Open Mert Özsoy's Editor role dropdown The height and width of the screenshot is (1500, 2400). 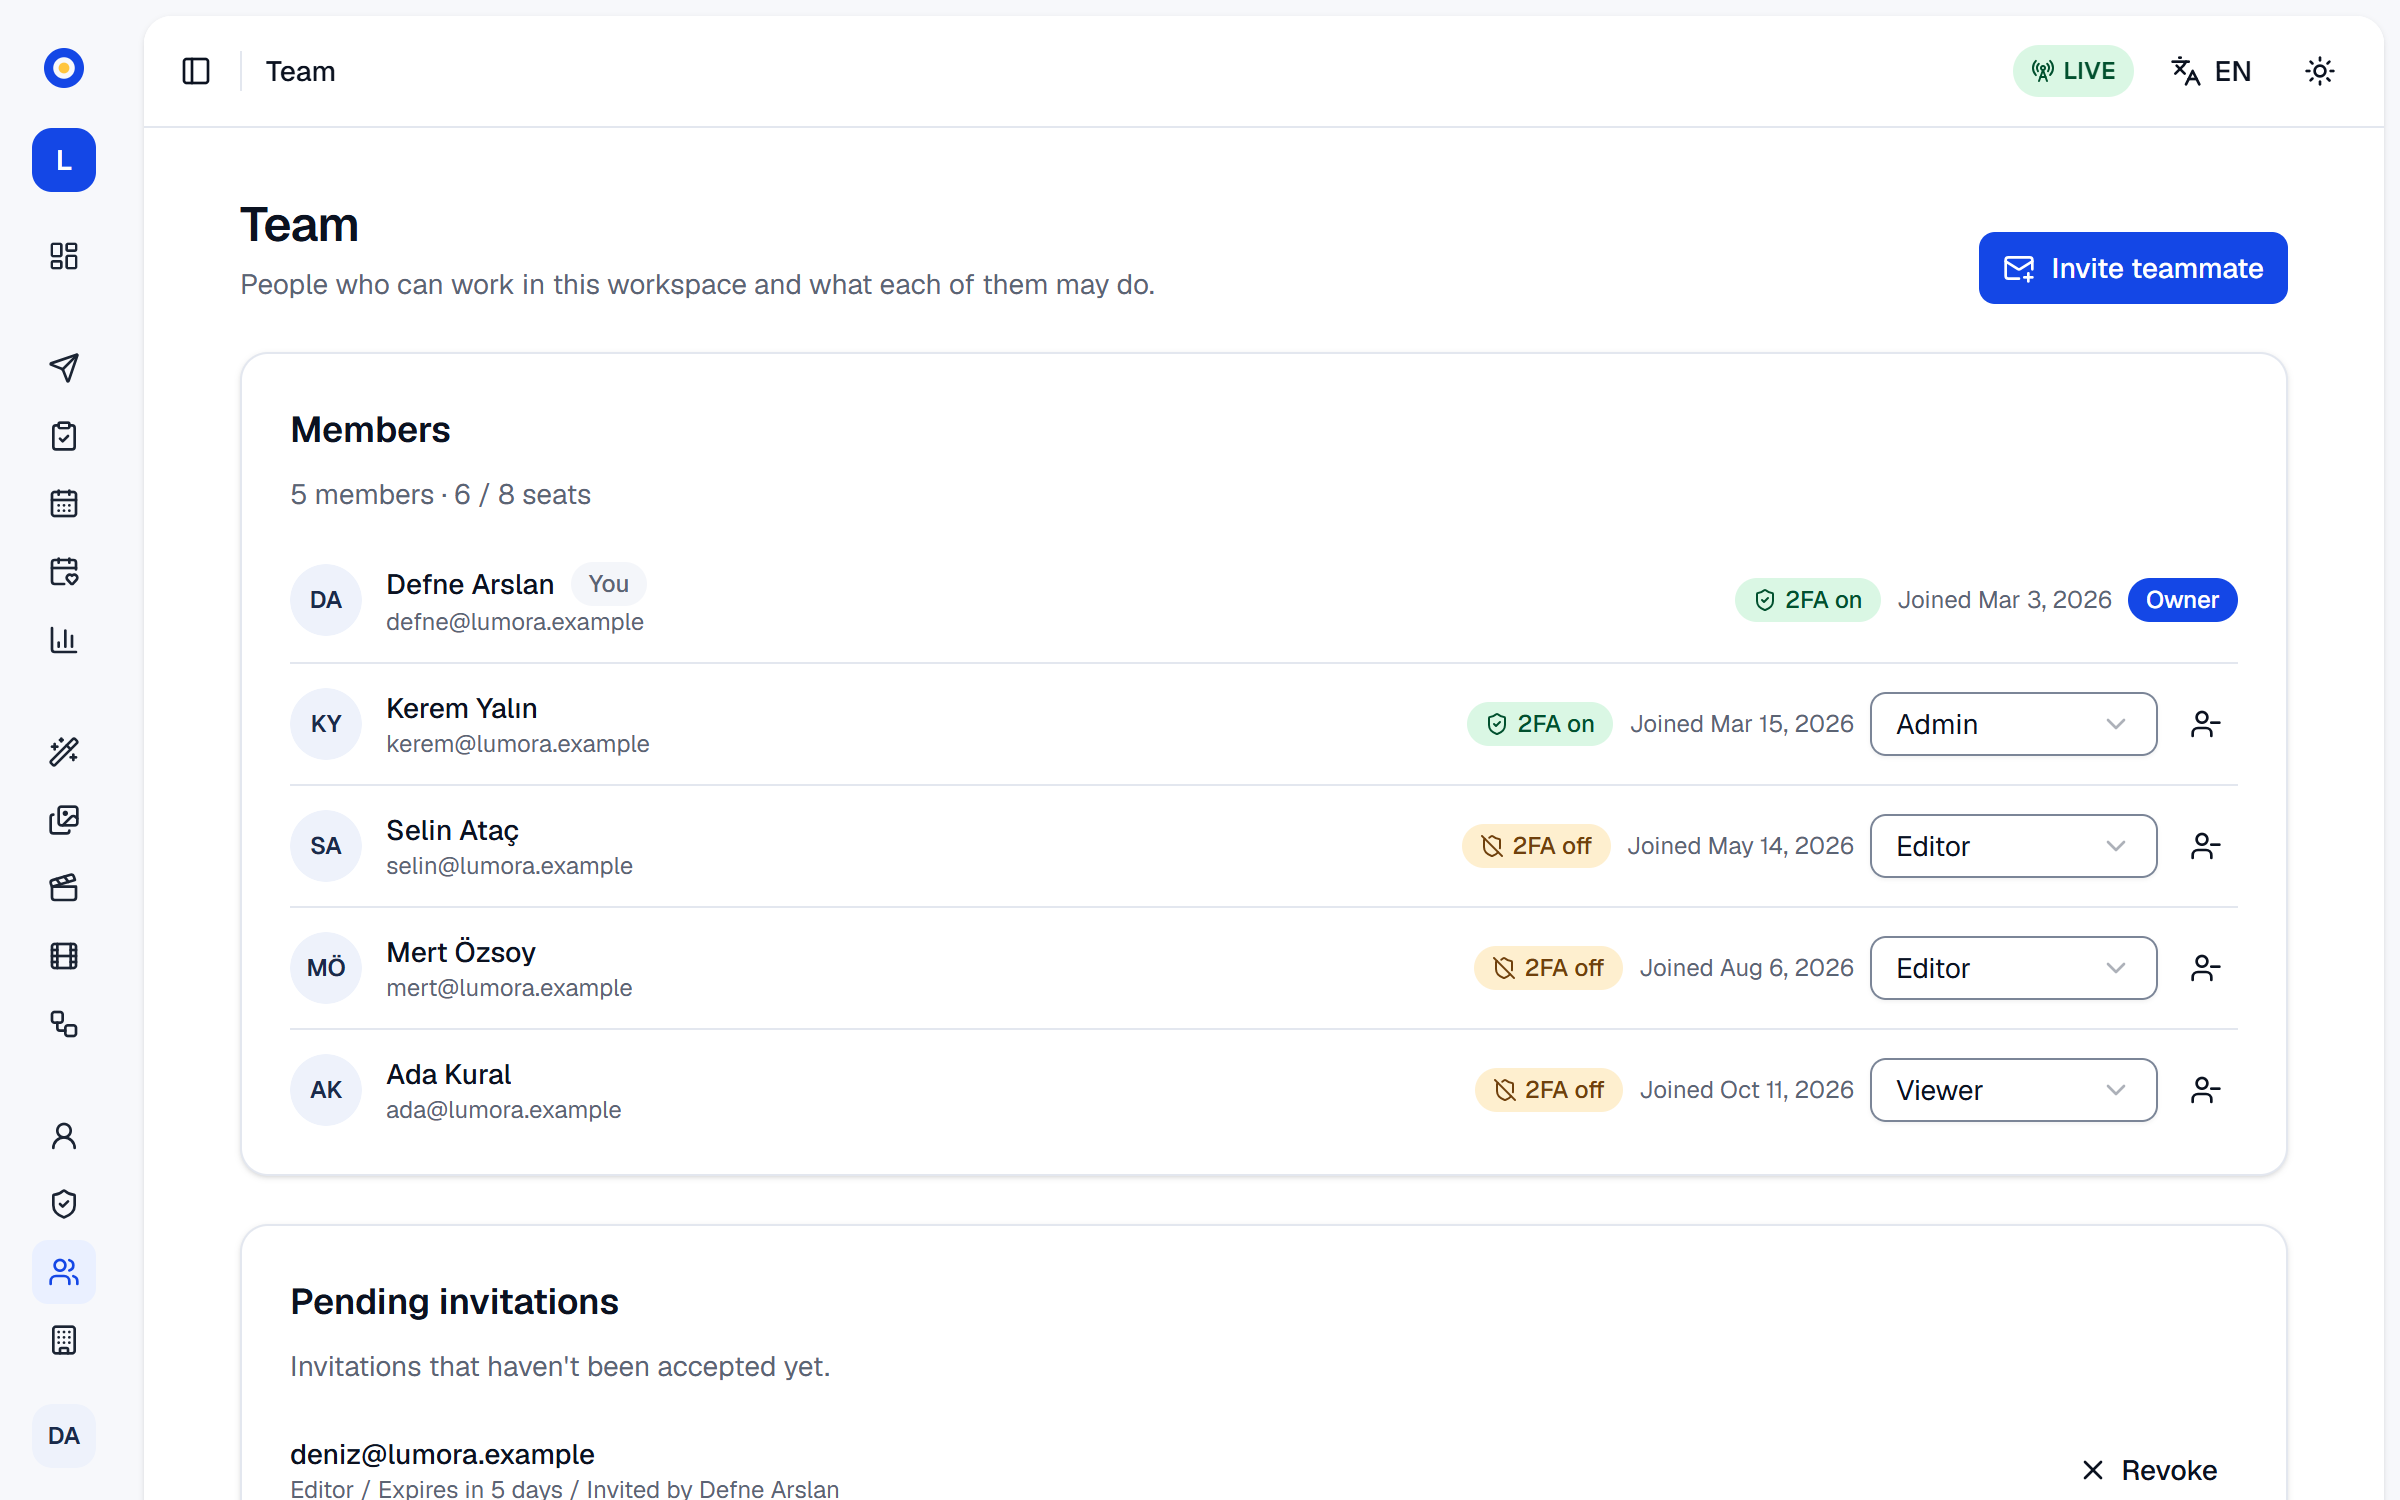click(x=2013, y=968)
